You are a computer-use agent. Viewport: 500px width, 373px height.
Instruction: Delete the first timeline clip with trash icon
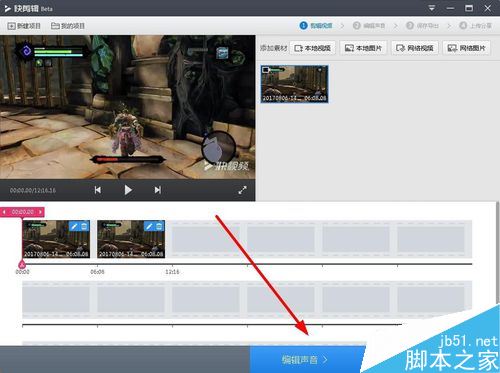[84, 226]
